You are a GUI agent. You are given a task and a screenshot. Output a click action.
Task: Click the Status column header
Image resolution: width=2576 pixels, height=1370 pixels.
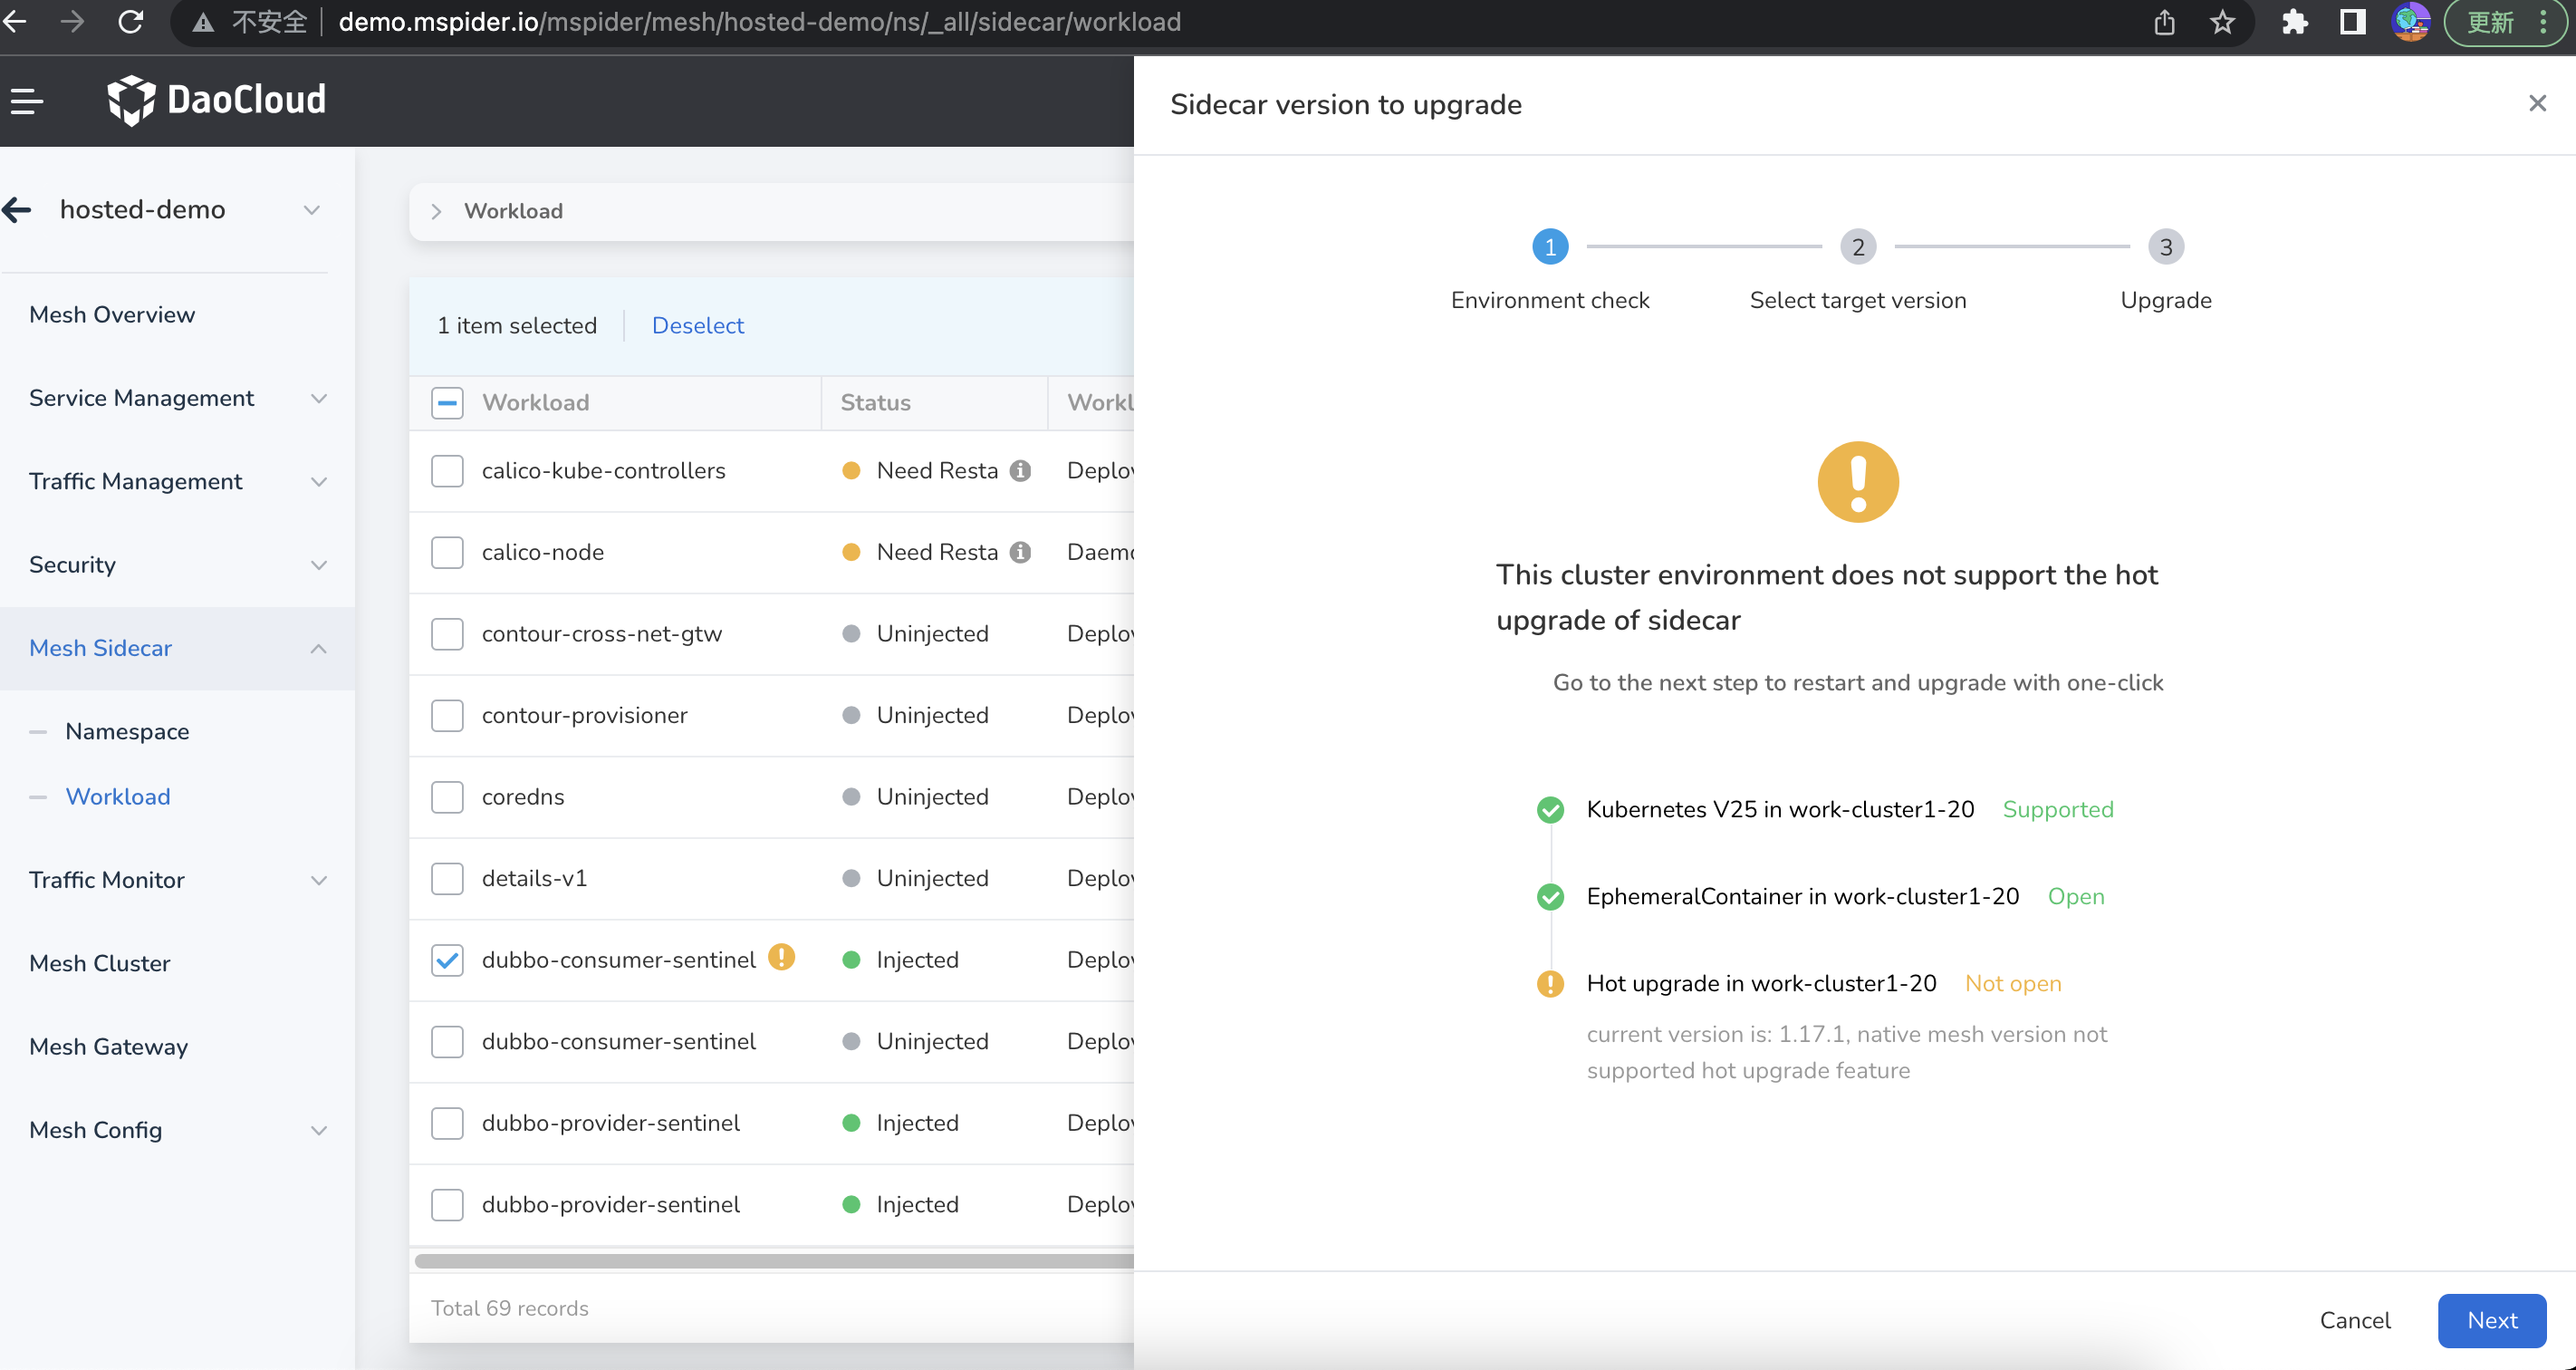875,403
